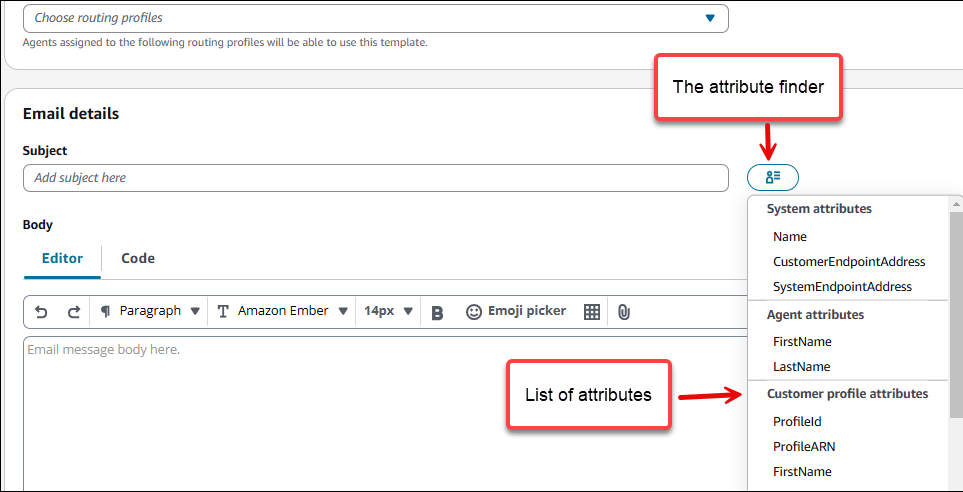Expand the Paragraph style dropdown
Image resolution: width=963 pixels, height=492 pixels.
150,311
